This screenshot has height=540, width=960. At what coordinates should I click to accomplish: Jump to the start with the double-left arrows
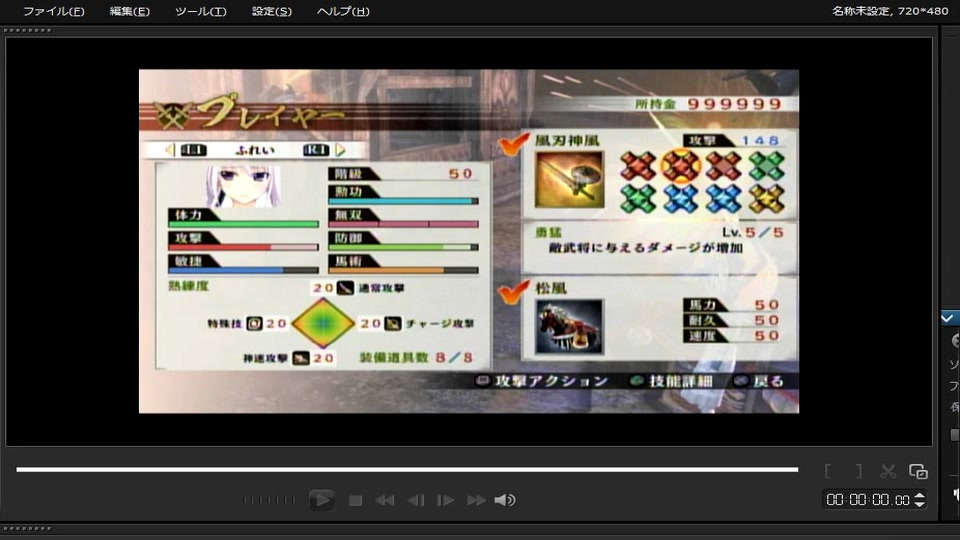click(x=384, y=501)
